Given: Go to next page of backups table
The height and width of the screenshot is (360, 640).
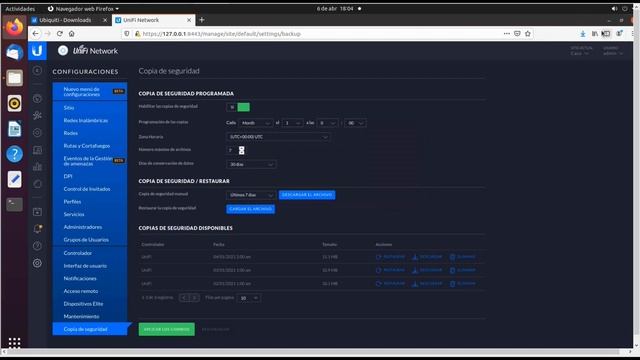Looking at the screenshot, I should pyautogui.click(x=195, y=298).
